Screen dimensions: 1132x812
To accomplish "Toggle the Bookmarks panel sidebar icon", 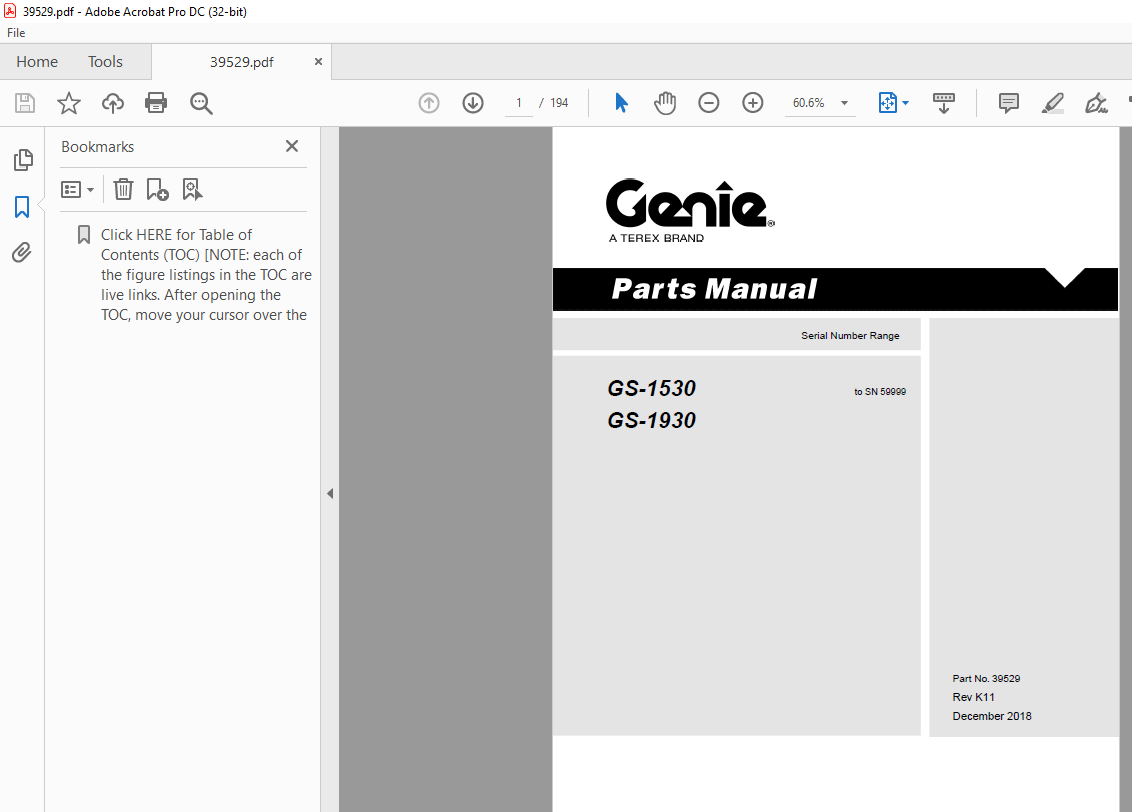I will 22,207.
